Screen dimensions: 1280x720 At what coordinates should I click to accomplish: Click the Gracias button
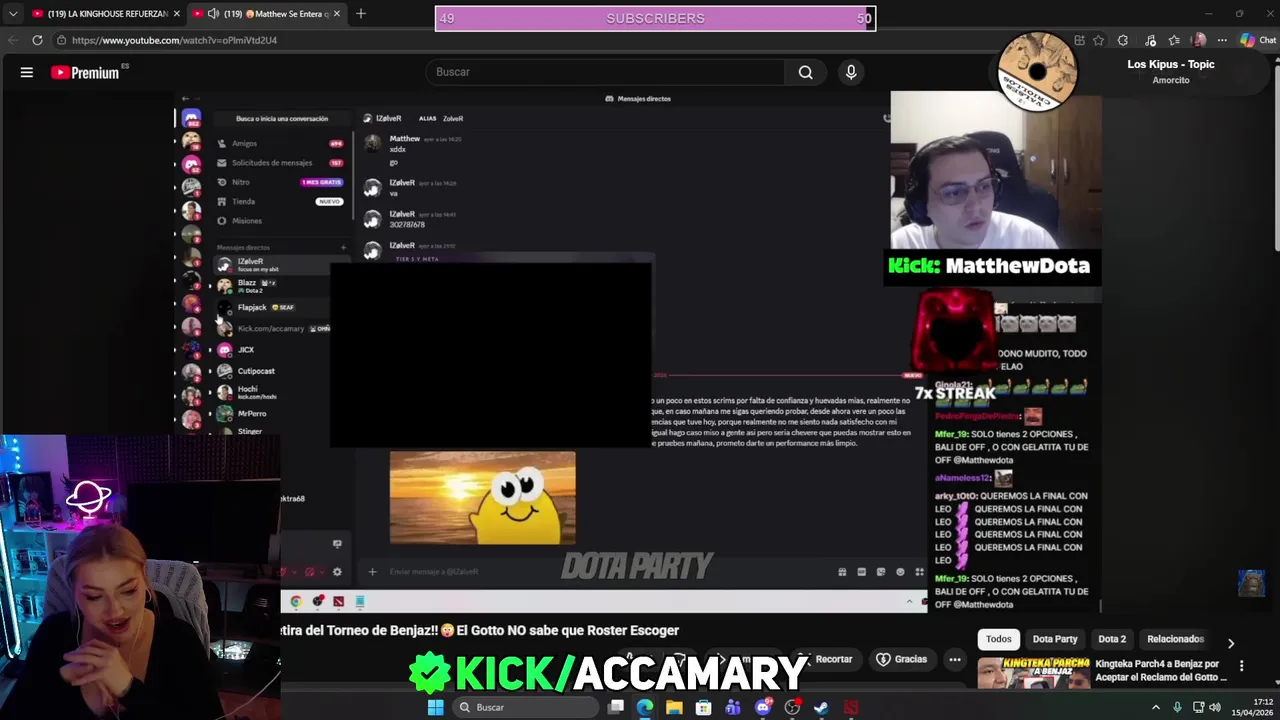tap(901, 660)
